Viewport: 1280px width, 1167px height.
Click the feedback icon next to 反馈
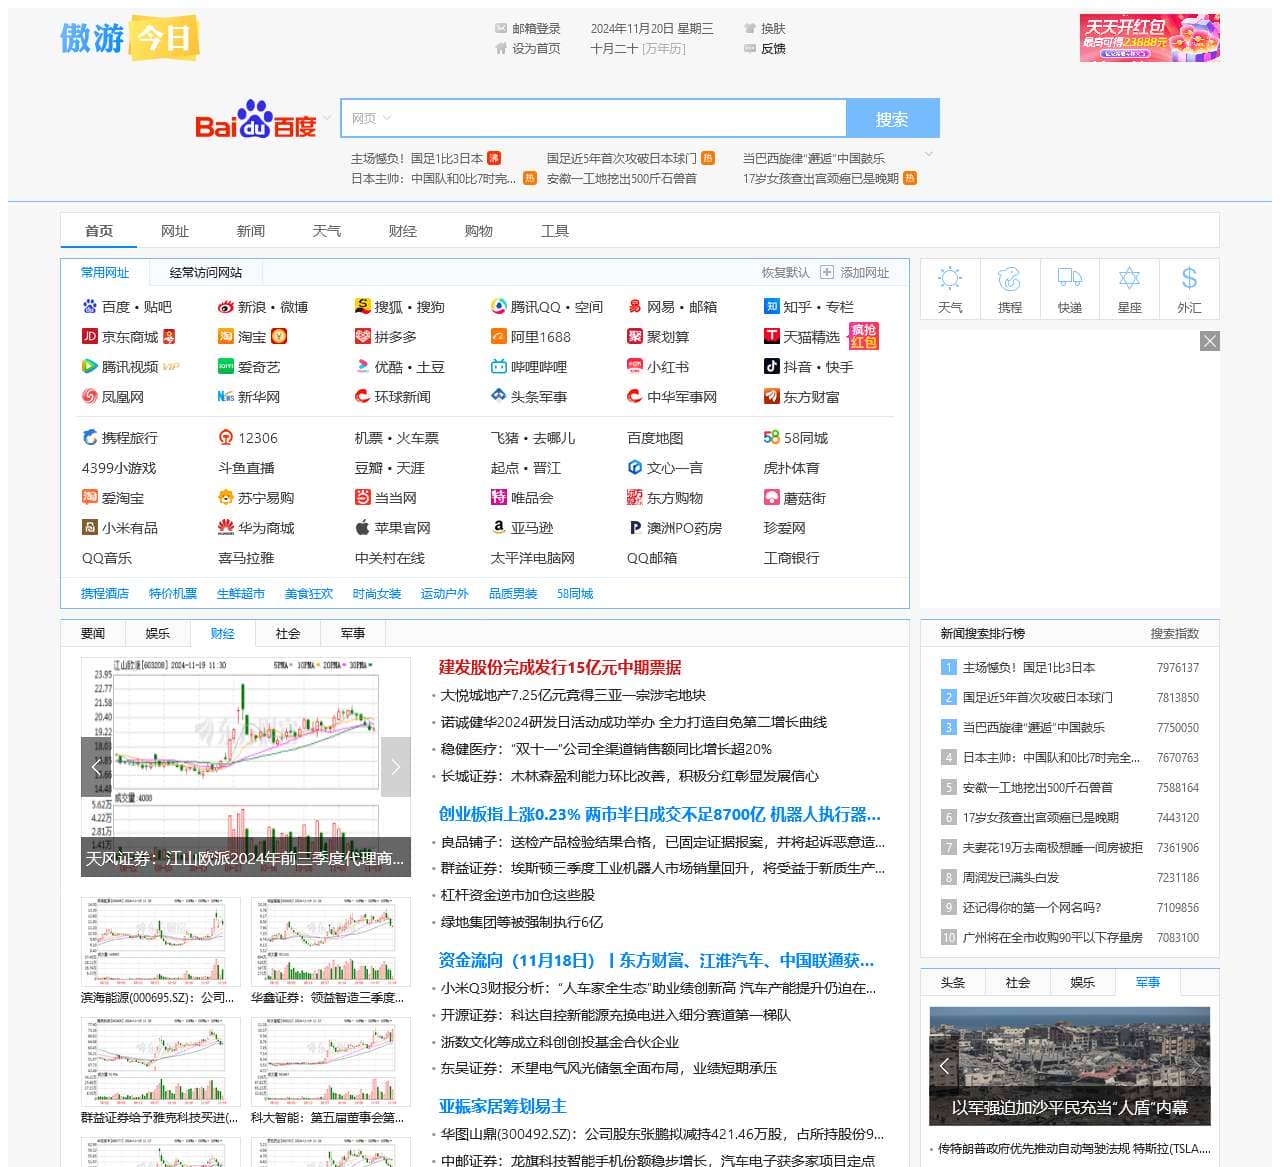pyautogui.click(x=750, y=48)
